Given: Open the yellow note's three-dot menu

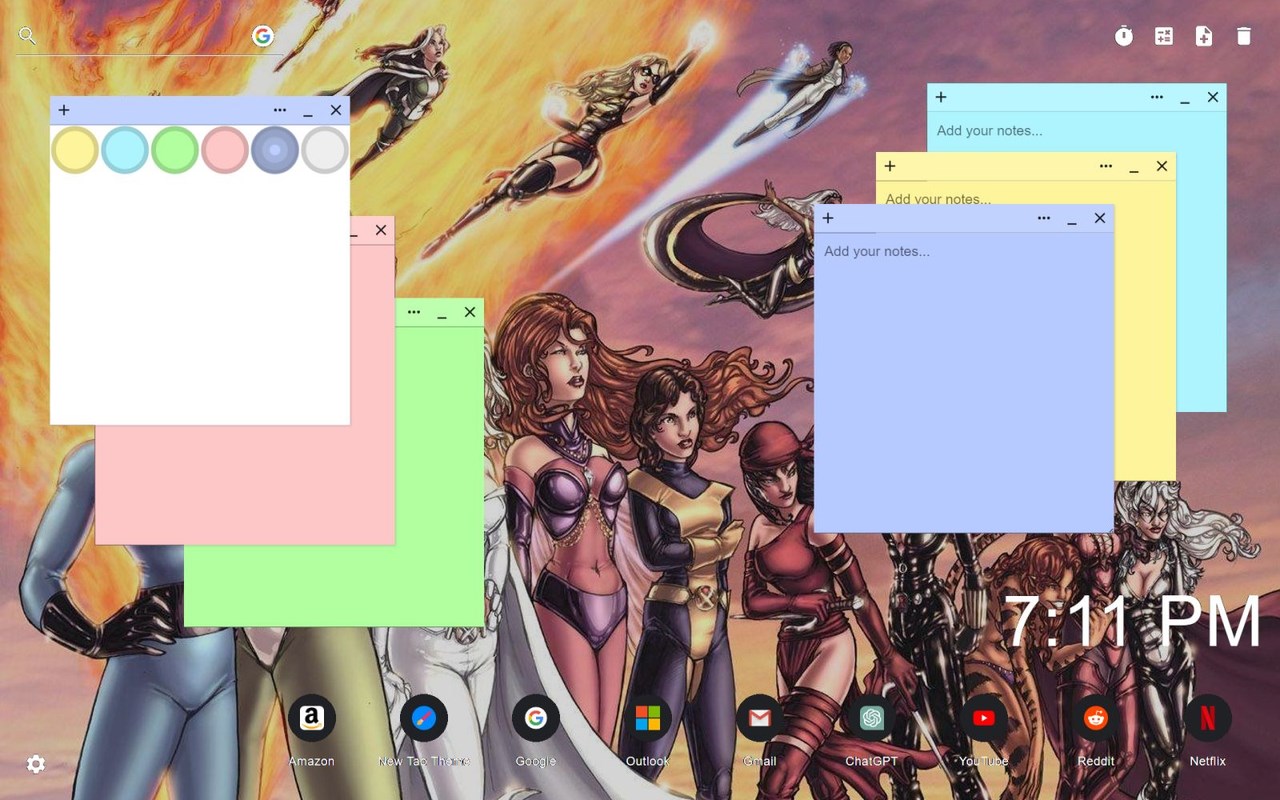Looking at the screenshot, I should (x=1106, y=166).
